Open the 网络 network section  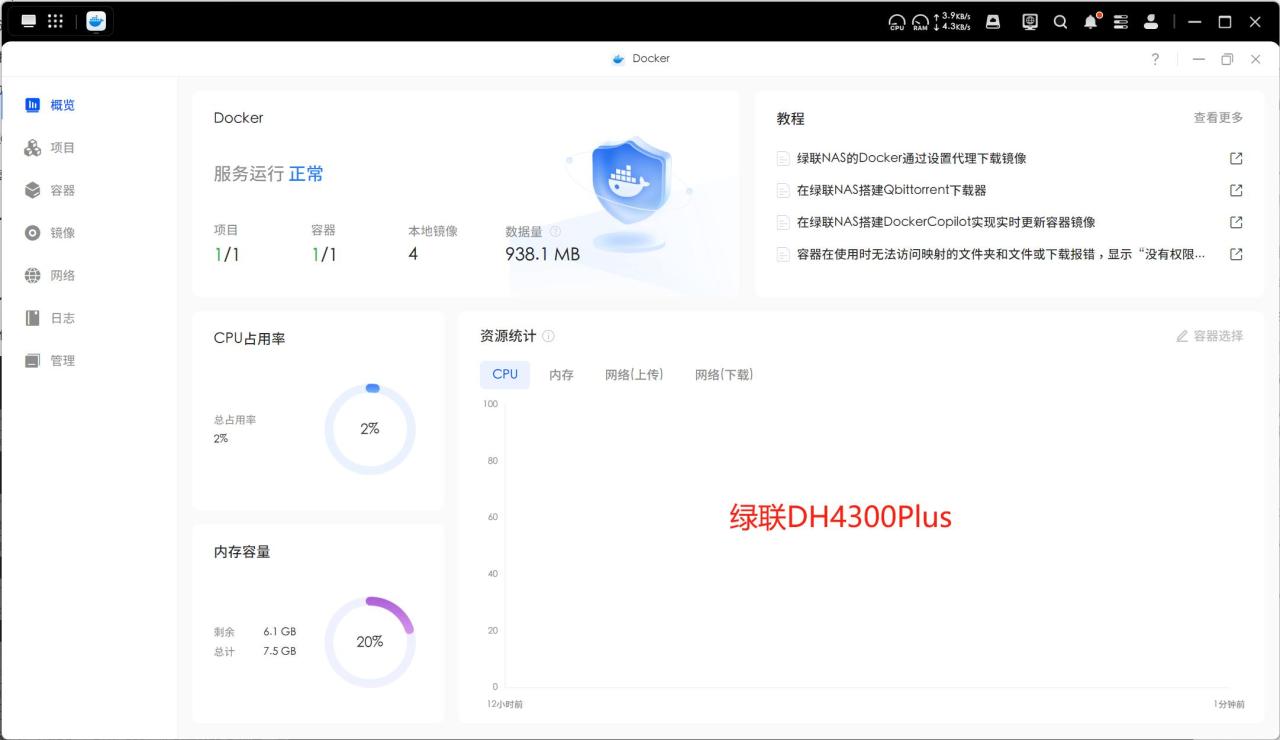(50, 275)
